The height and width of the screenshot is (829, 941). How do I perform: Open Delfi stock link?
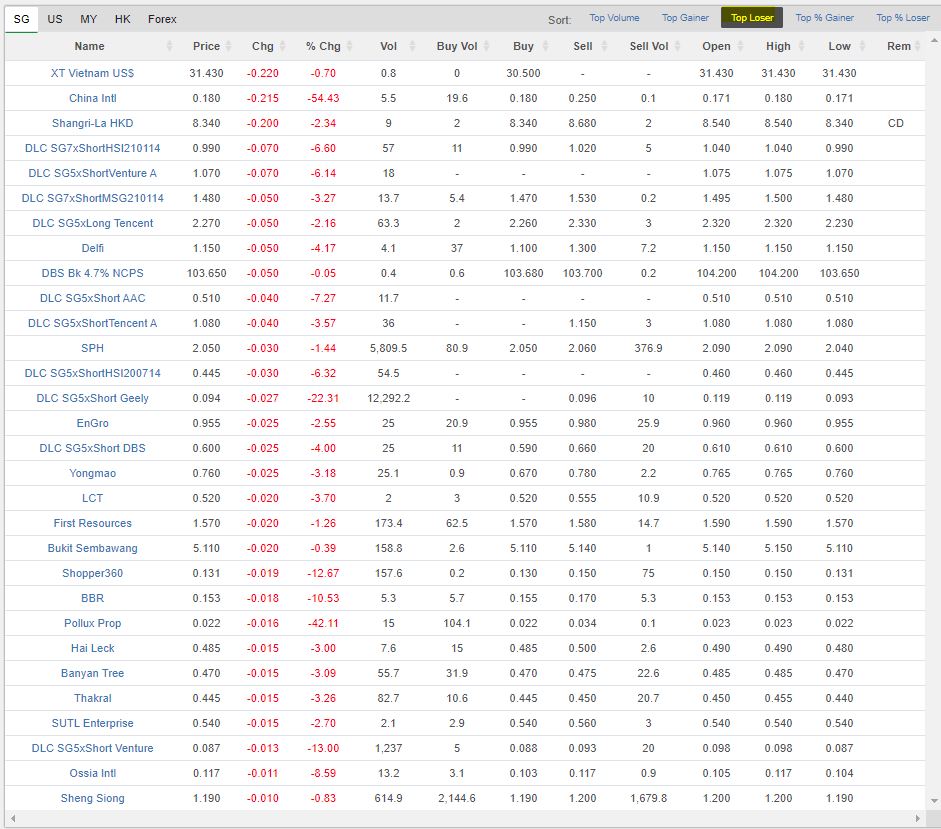click(x=92, y=249)
